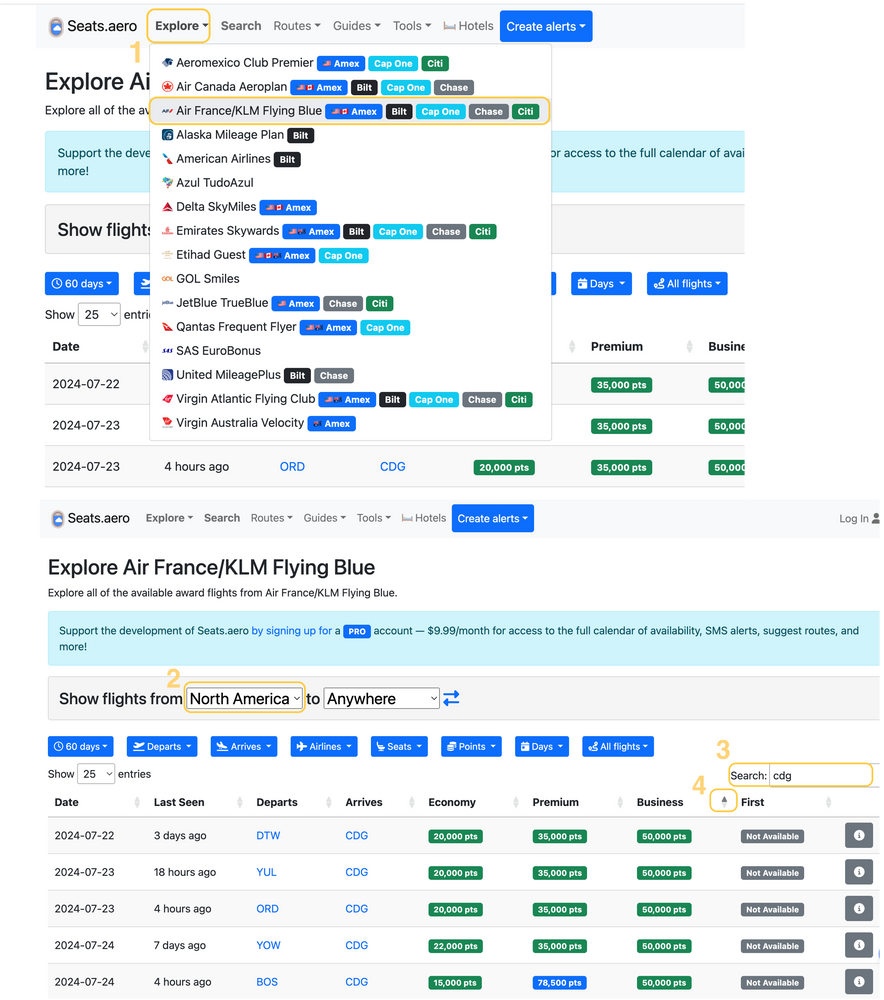884x1000 pixels.
Task: Open the Anywhere destination dropdown
Action: pyautogui.click(x=381, y=699)
